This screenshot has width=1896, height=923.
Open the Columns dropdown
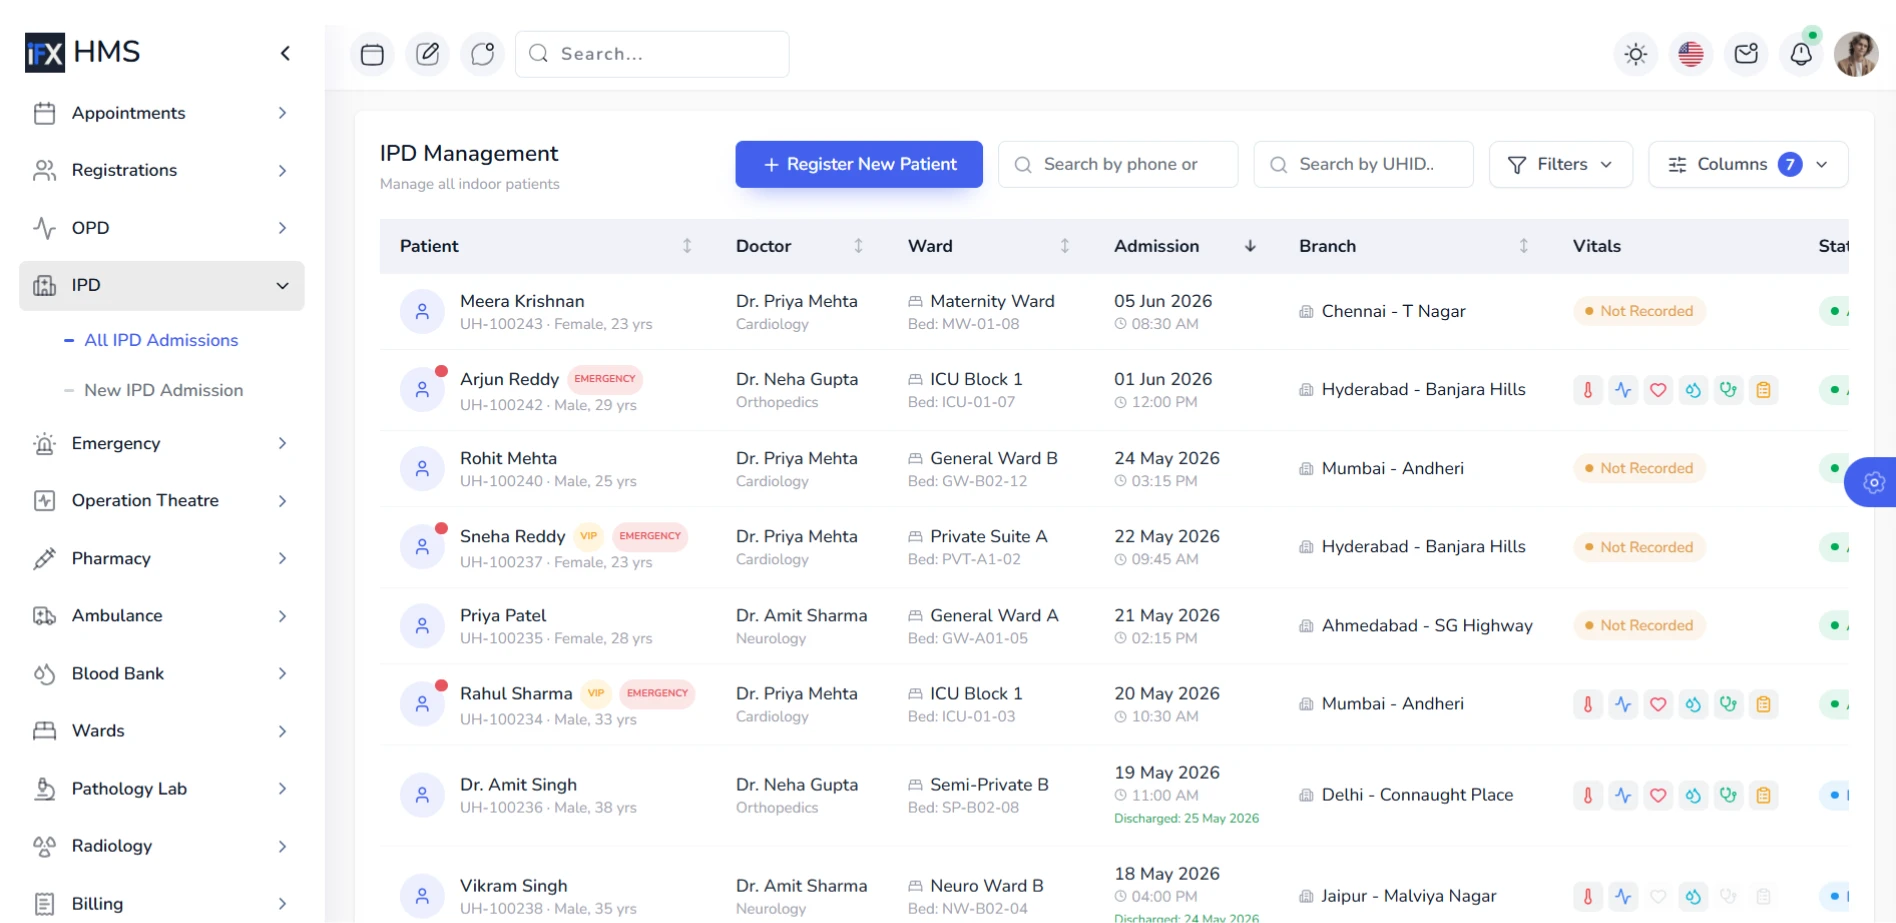[x=1748, y=164]
